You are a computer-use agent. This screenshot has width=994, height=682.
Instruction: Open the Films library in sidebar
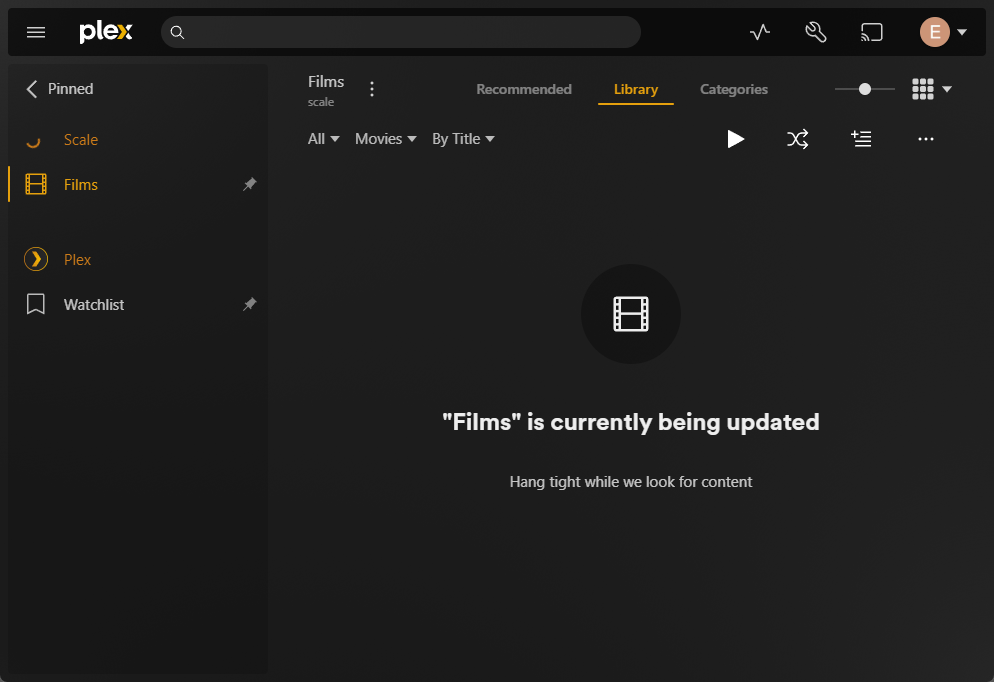[x=81, y=184]
